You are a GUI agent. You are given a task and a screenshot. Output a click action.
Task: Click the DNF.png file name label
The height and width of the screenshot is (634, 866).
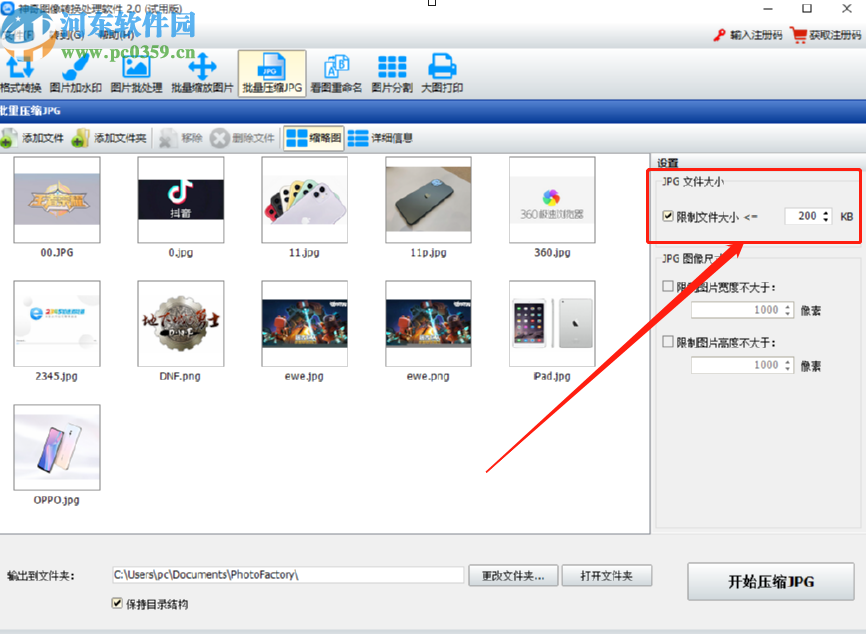(180, 376)
